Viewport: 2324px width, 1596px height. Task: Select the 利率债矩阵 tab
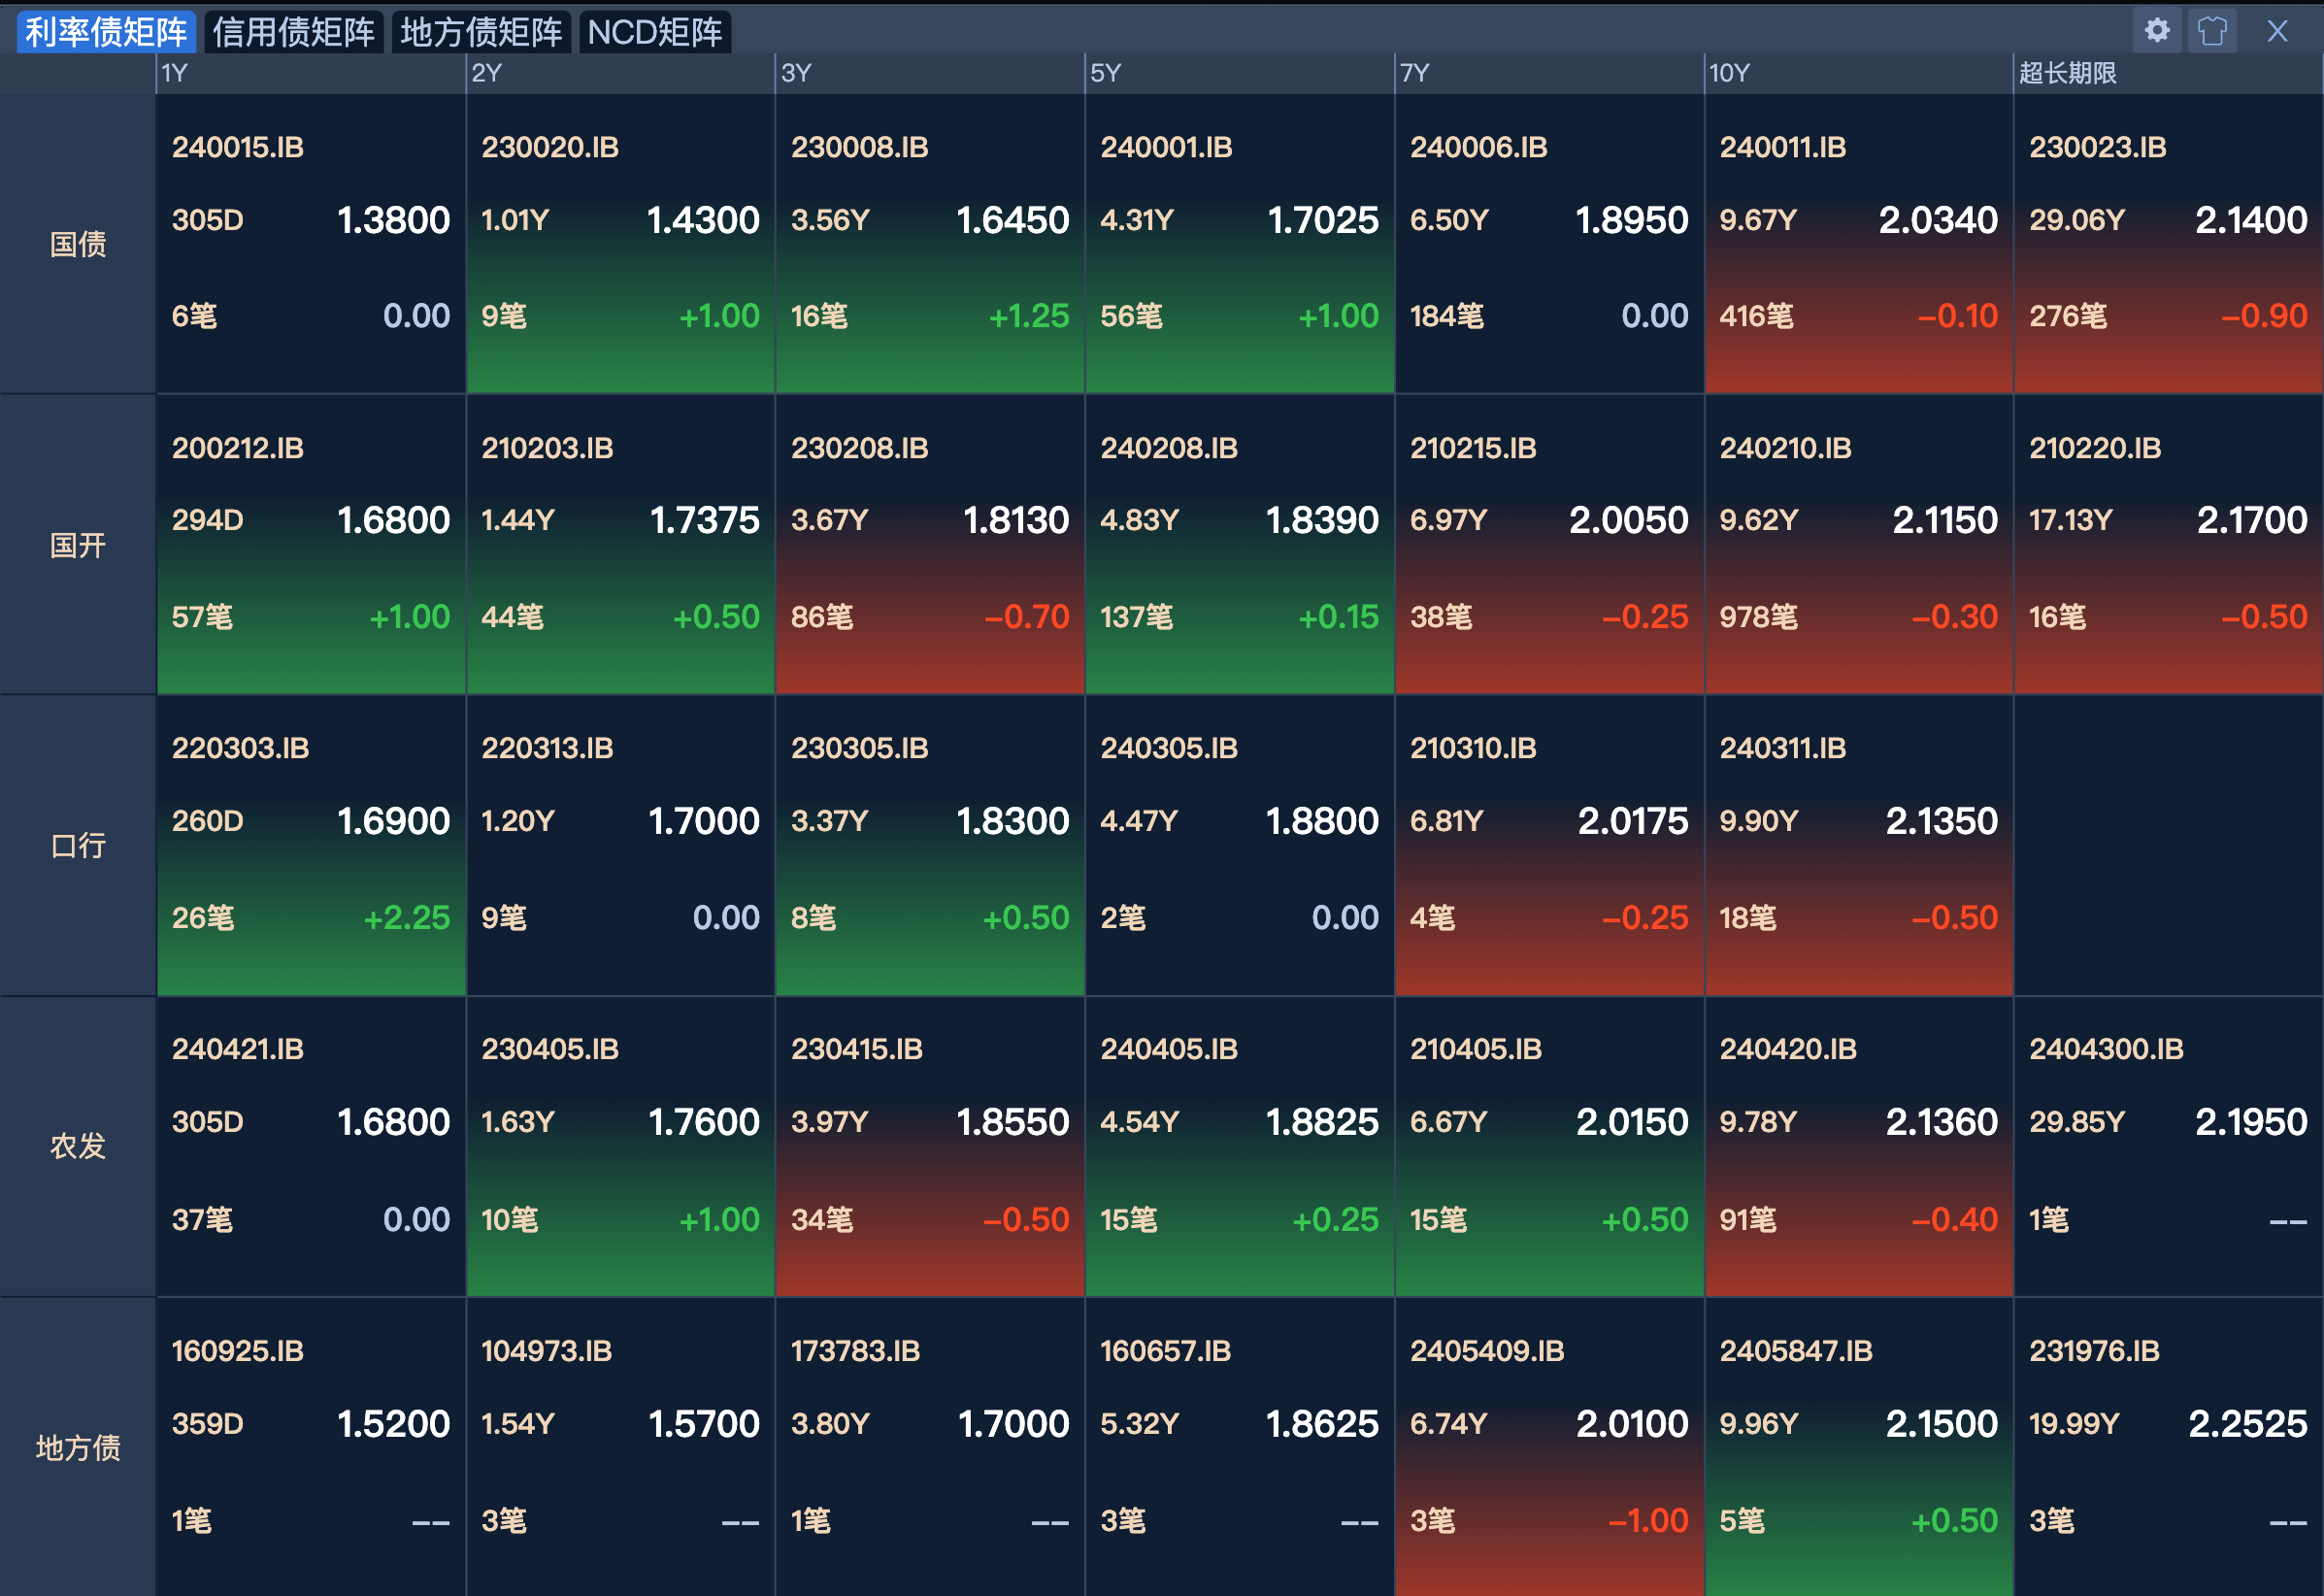pos(106,33)
